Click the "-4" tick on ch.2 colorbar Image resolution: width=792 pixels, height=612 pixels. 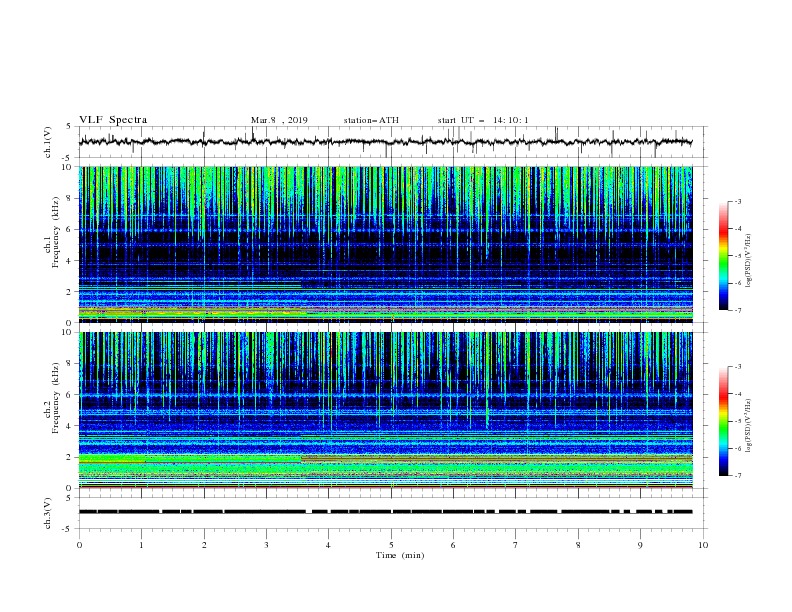pyautogui.click(x=737, y=394)
